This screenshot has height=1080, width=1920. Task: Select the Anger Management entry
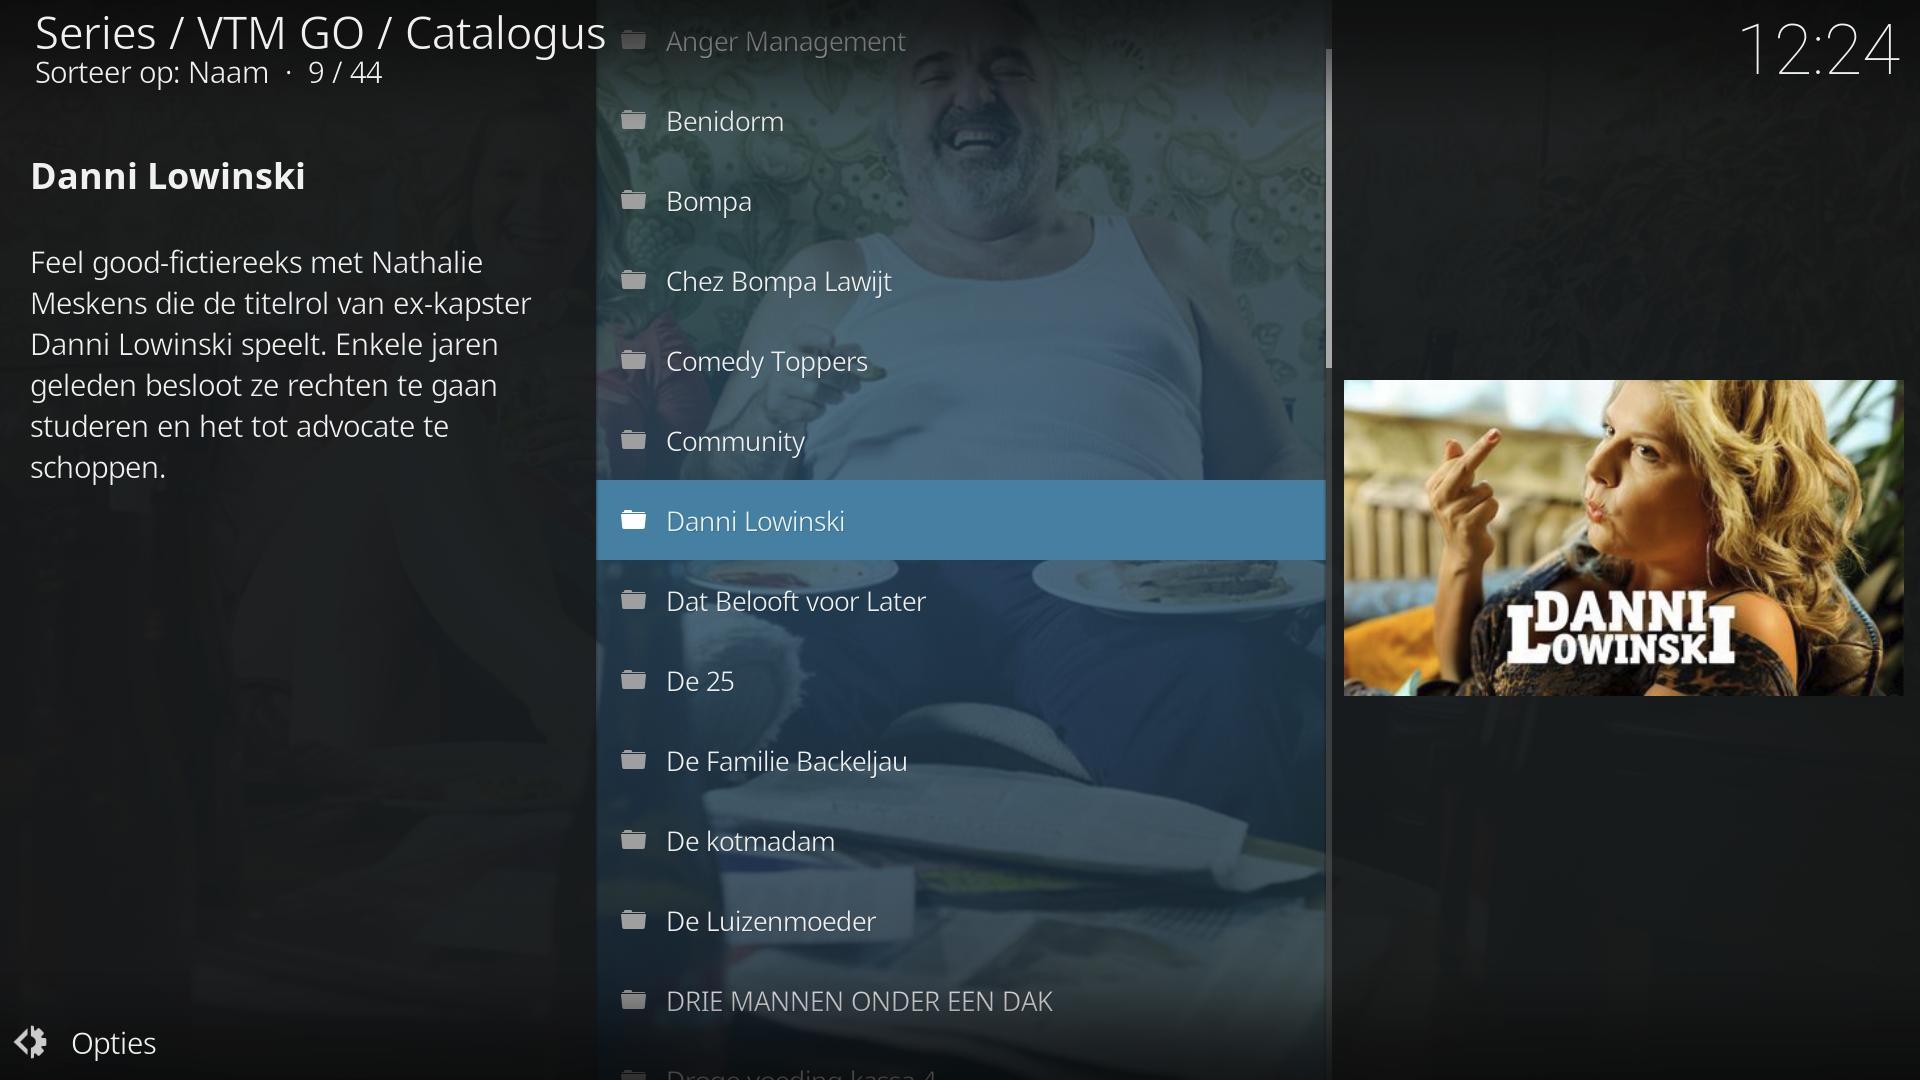(x=785, y=41)
